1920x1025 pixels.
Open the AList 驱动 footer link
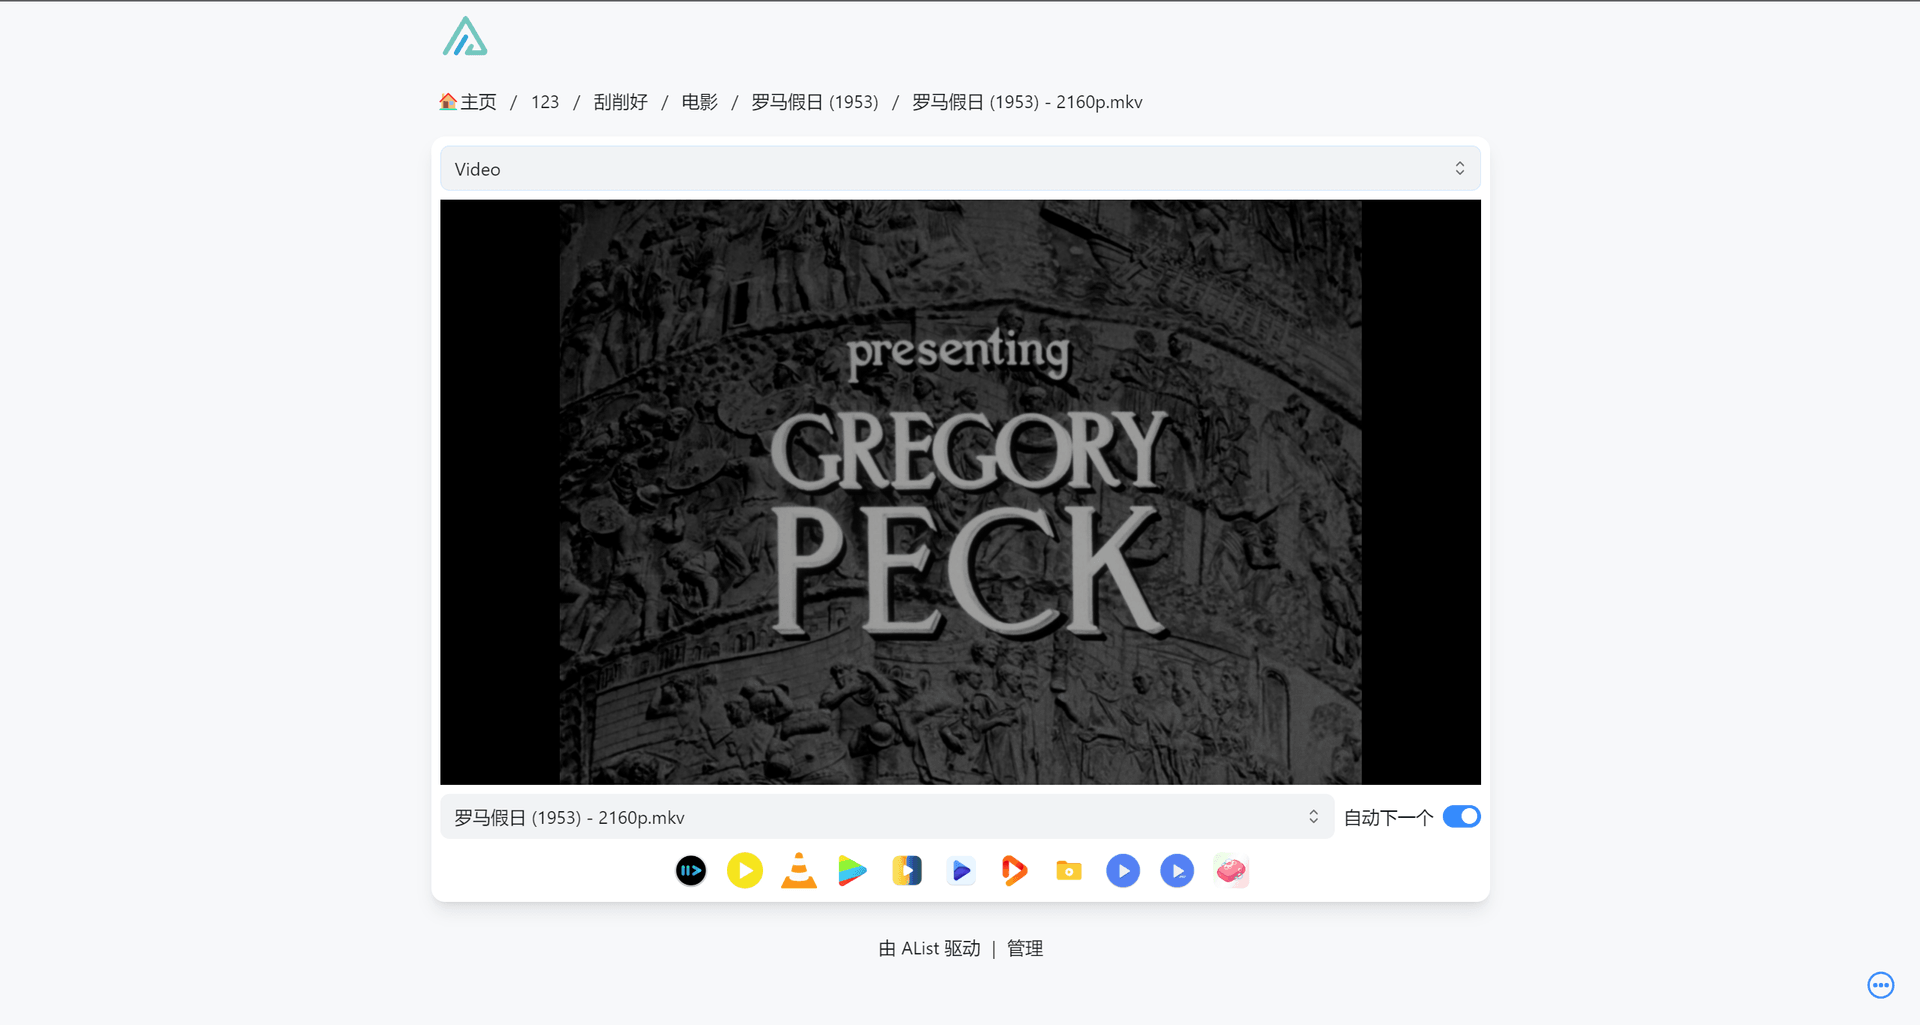tap(930, 948)
